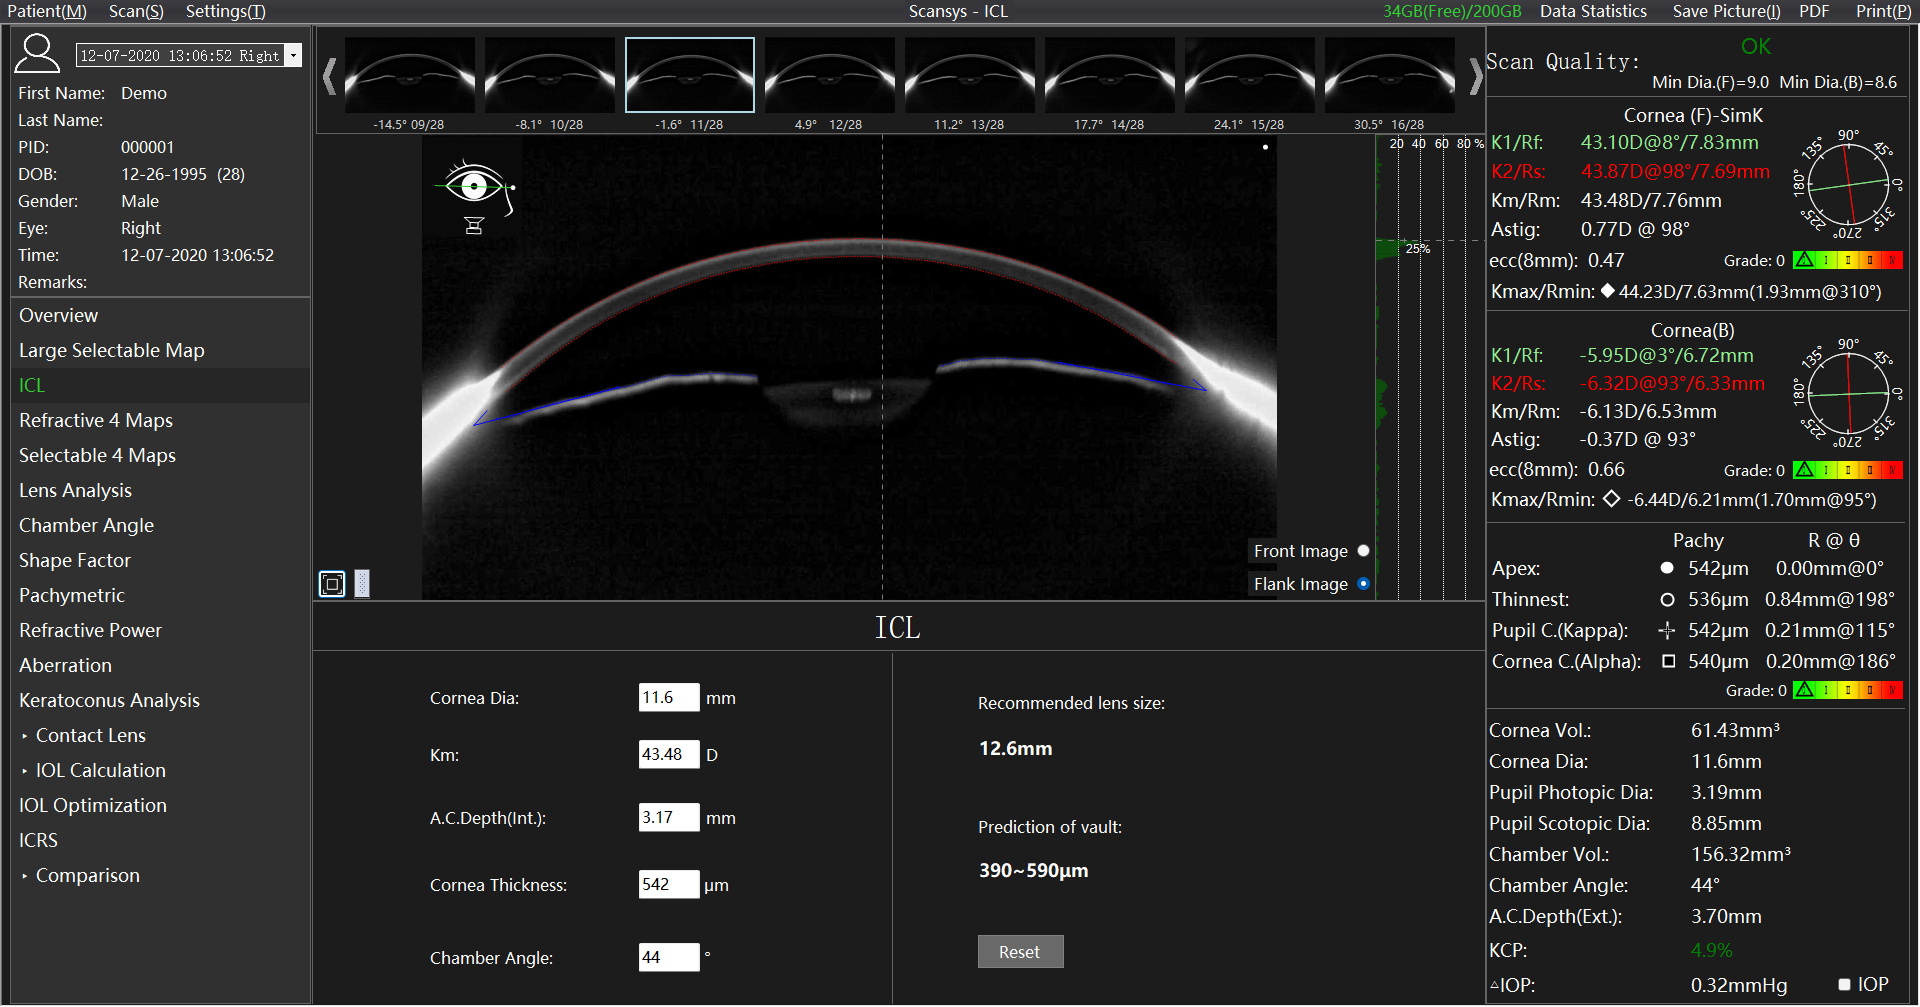Click the fullscreen frame icon below the scan

click(332, 584)
